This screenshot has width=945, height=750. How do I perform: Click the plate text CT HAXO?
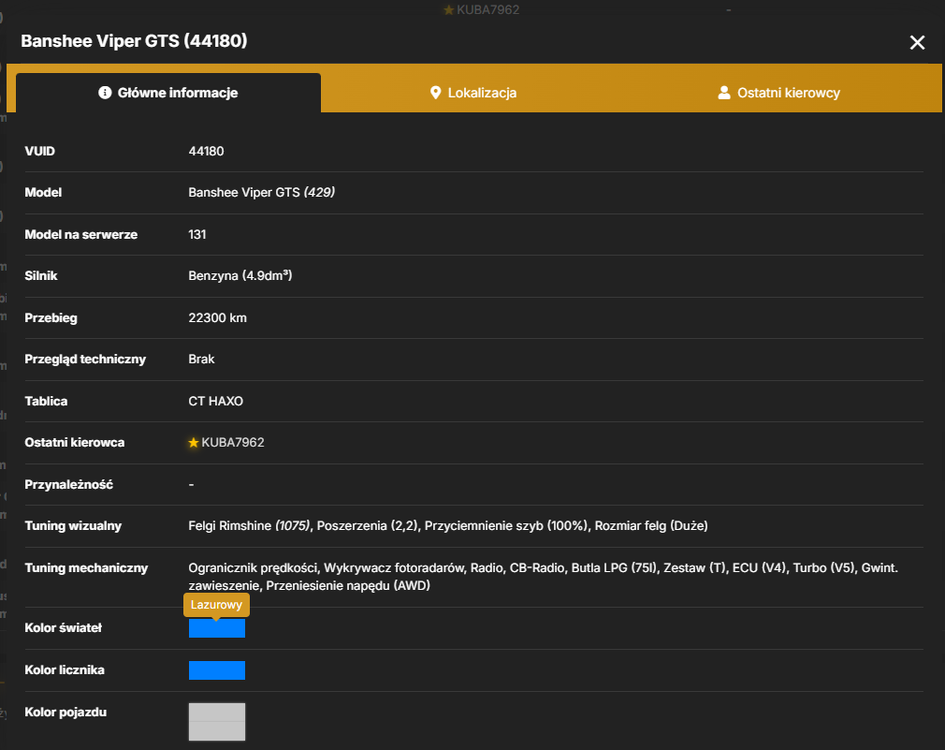[x=216, y=402]
